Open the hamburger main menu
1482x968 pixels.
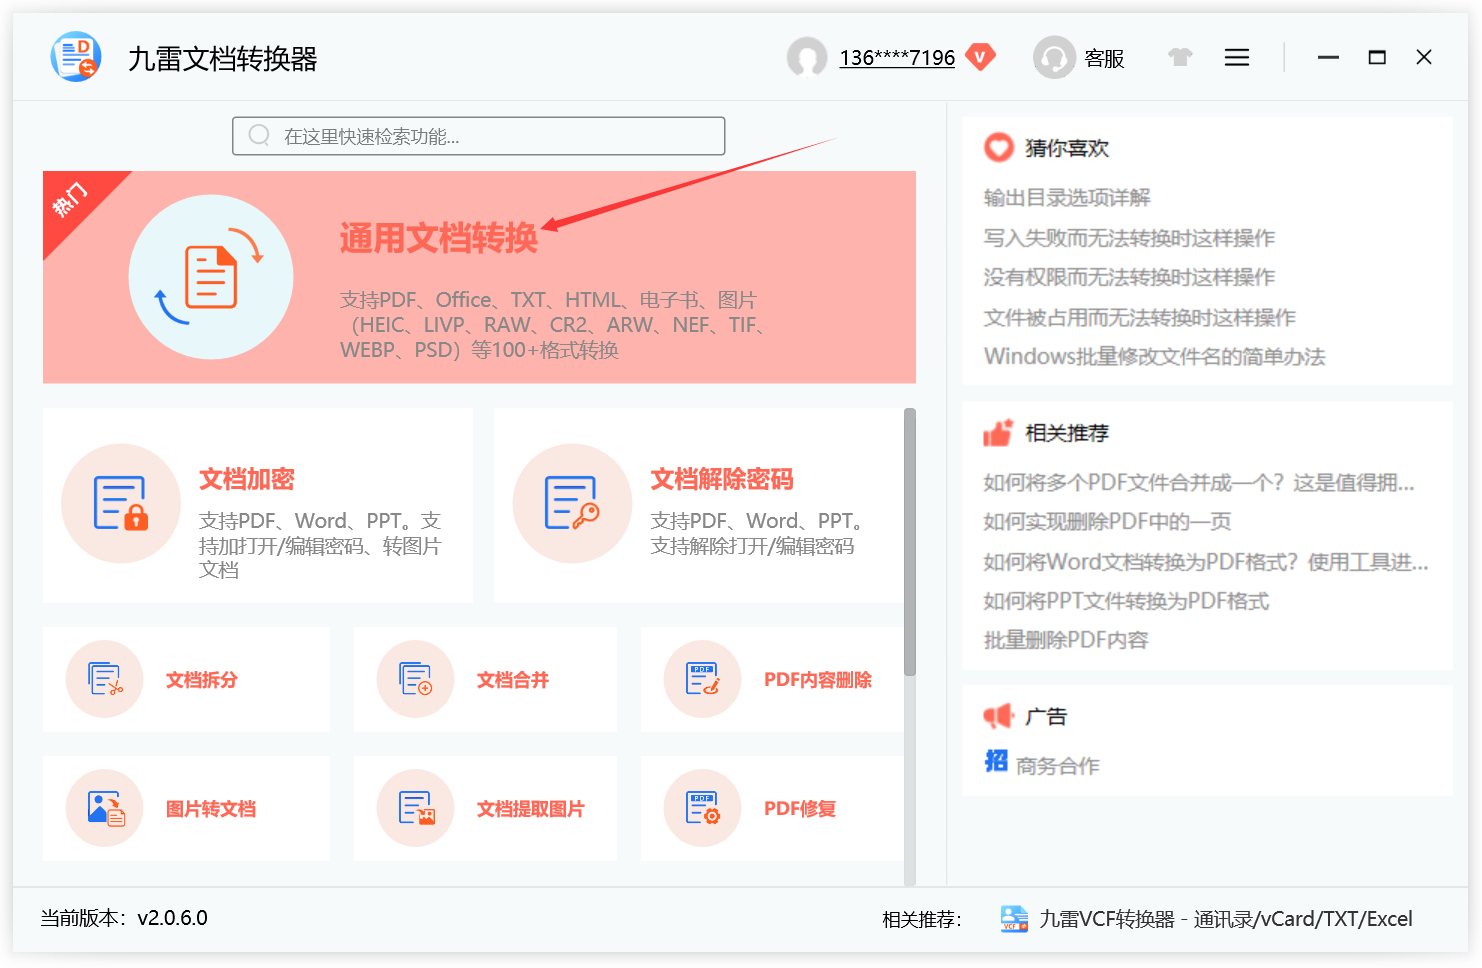1237,57
